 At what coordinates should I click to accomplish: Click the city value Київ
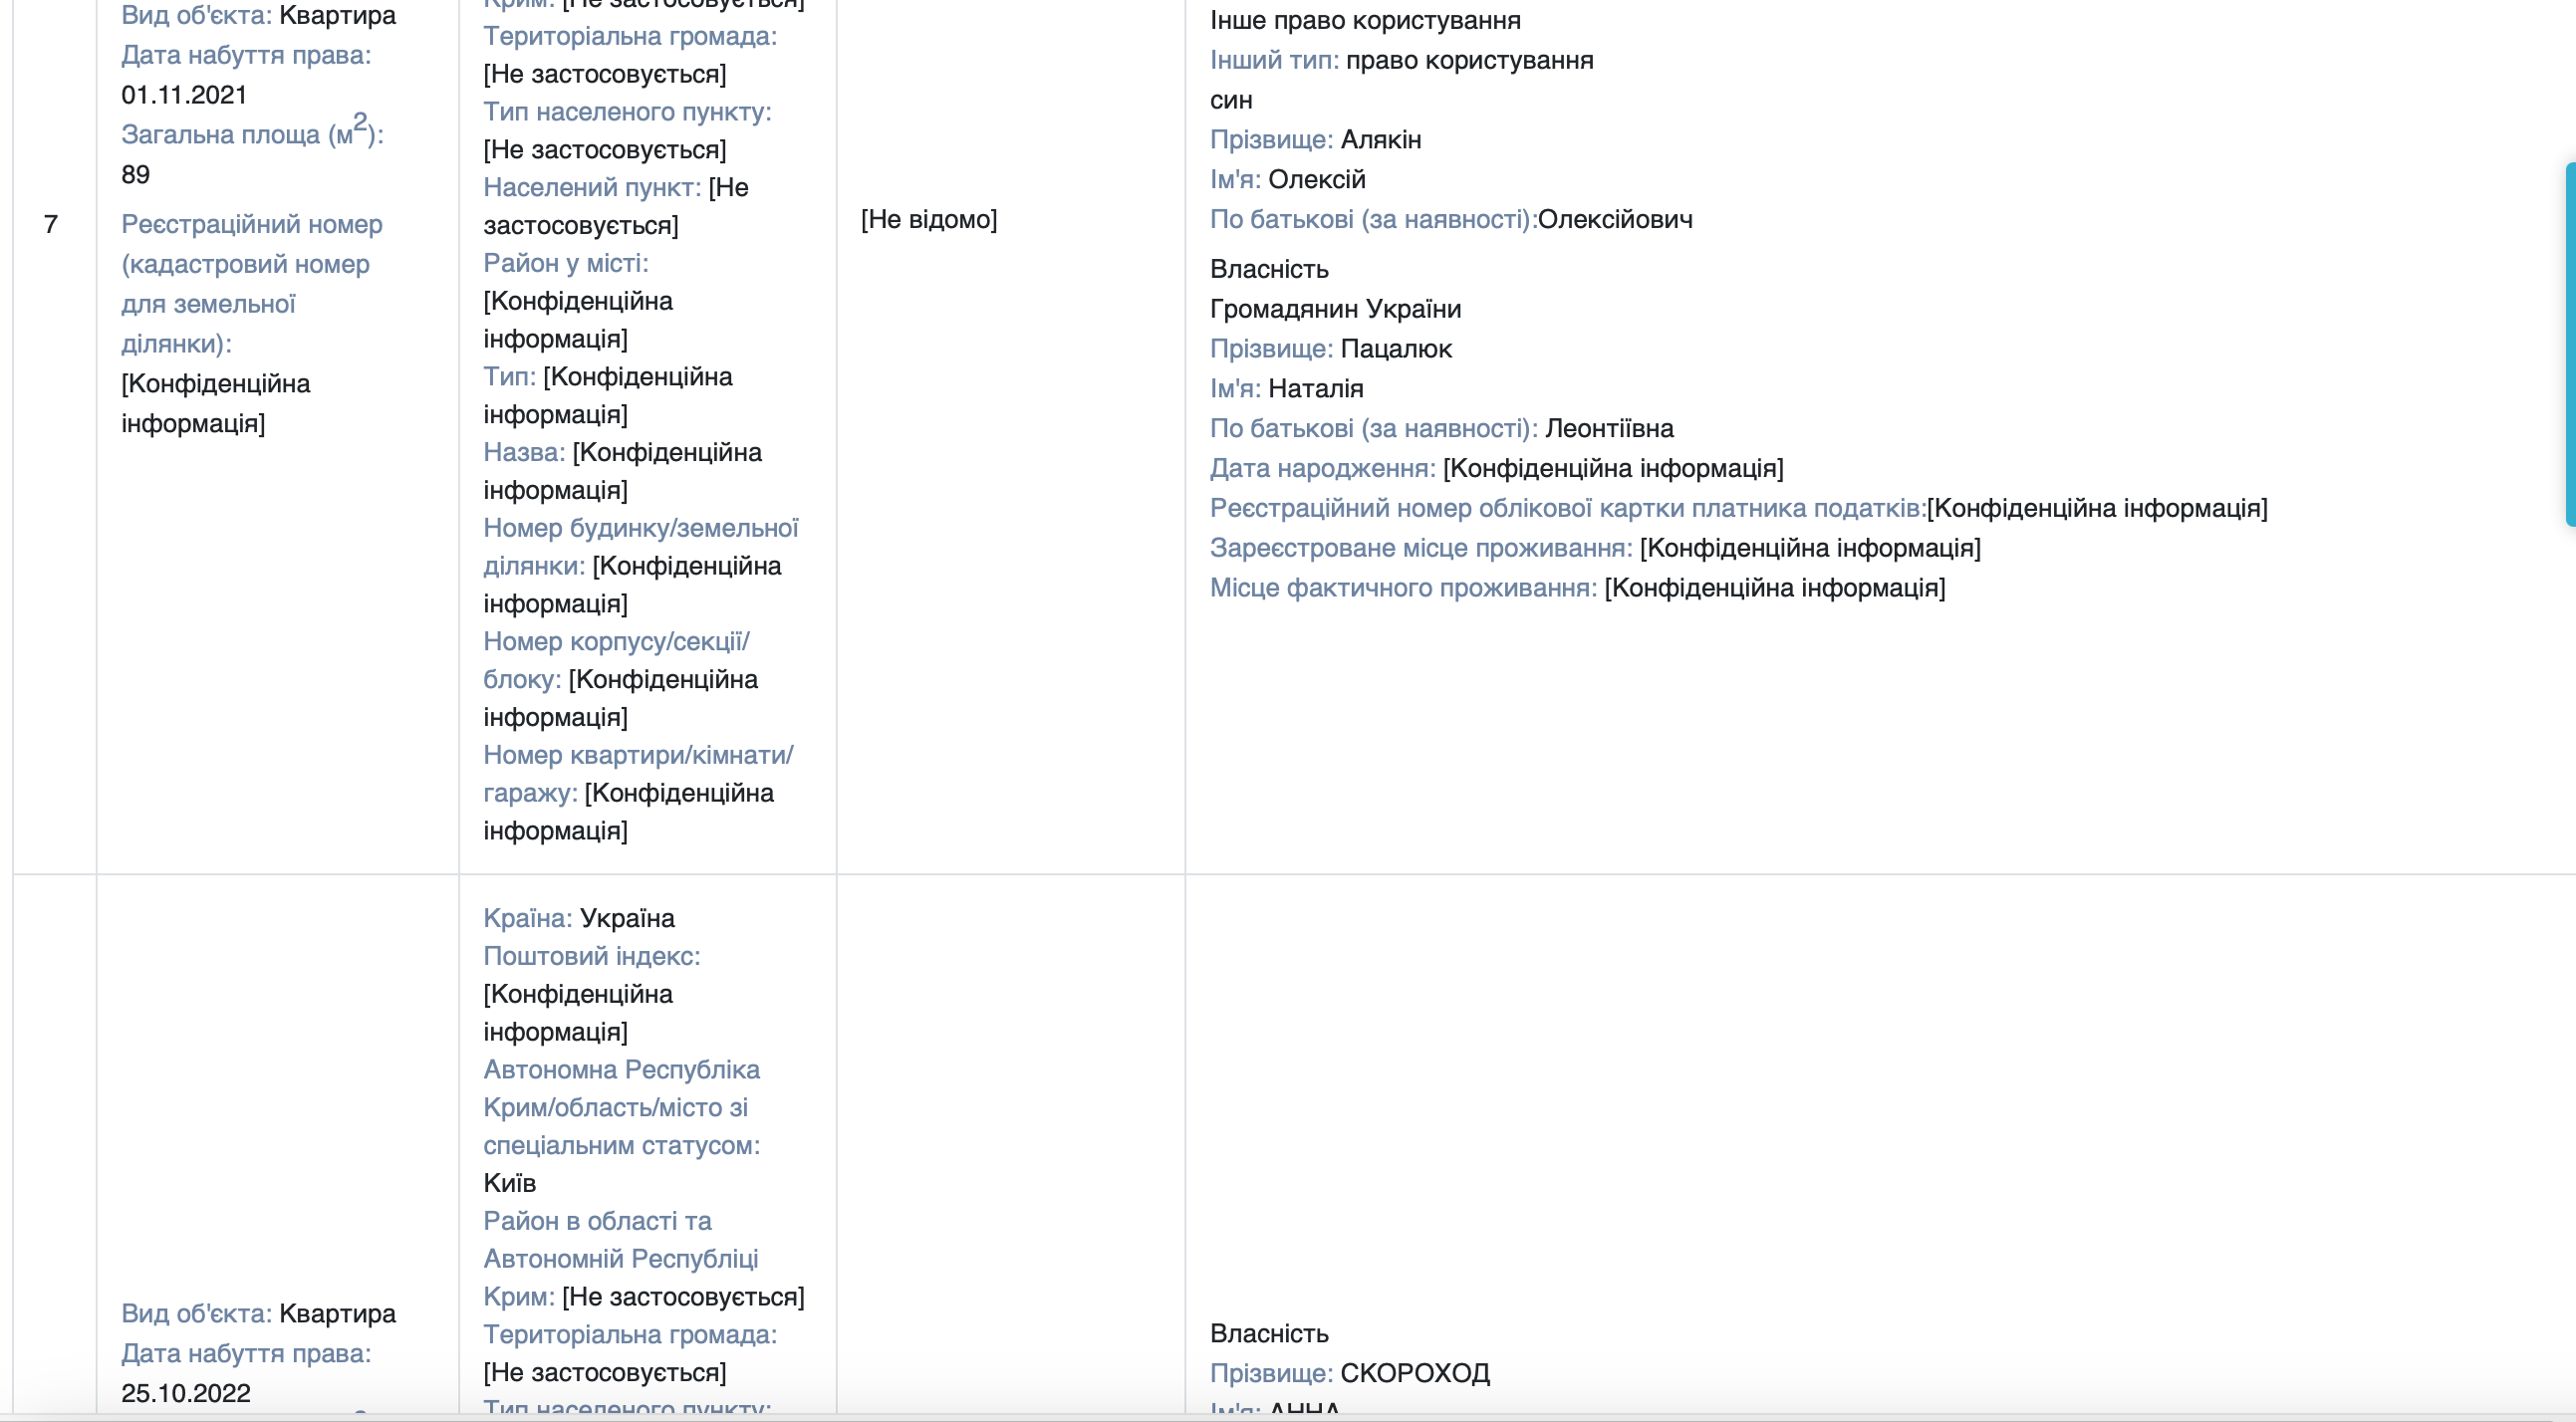510,1183
